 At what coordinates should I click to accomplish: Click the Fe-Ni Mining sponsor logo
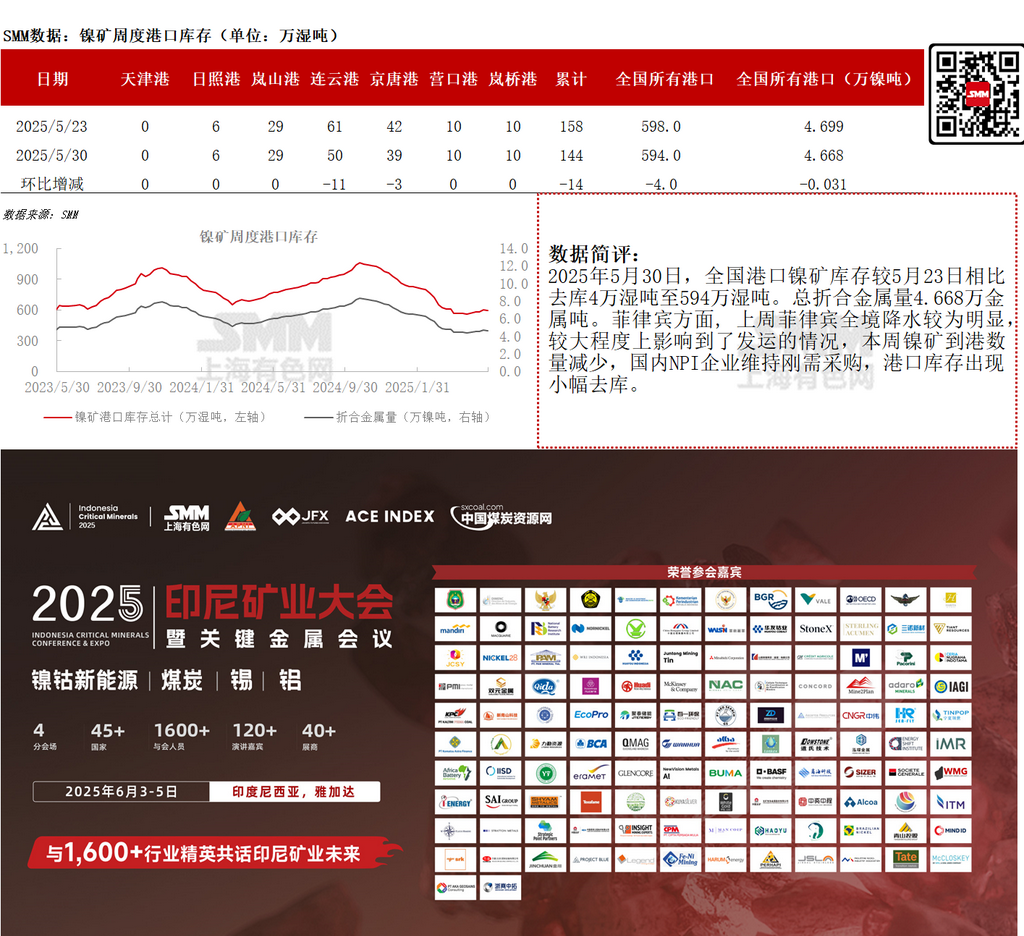coord(680,860)
